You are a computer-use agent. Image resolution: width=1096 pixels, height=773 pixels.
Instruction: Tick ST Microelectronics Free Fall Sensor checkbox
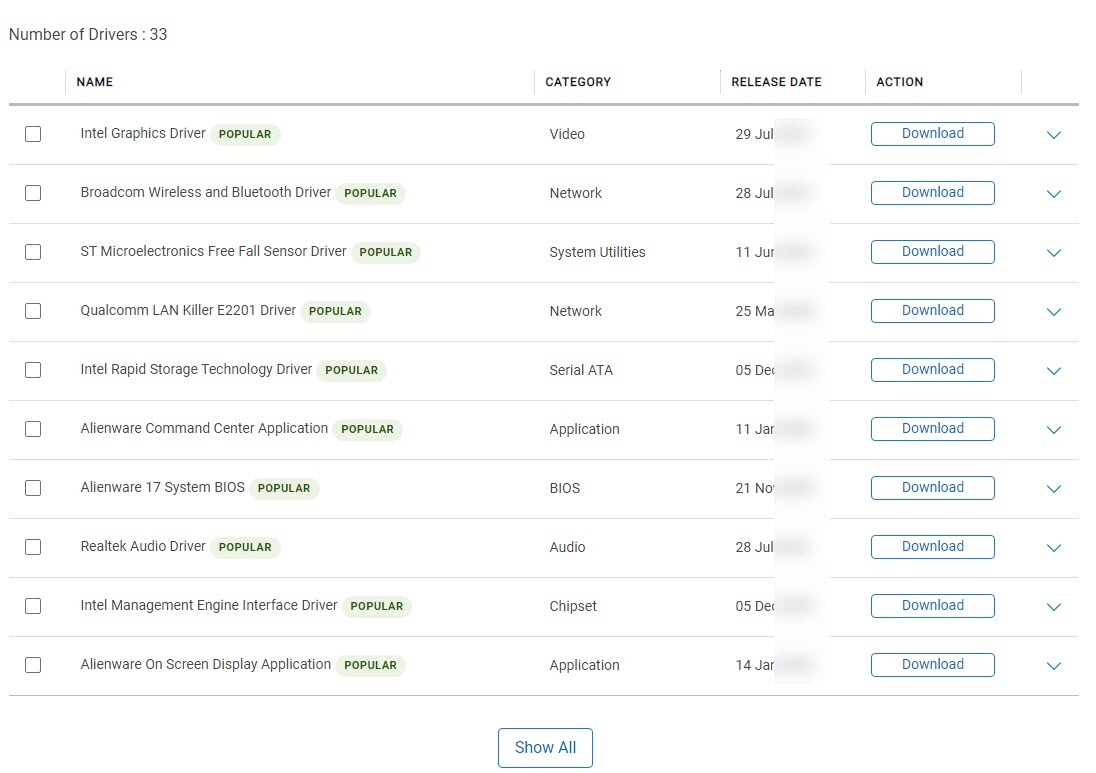tap(33, 252)
